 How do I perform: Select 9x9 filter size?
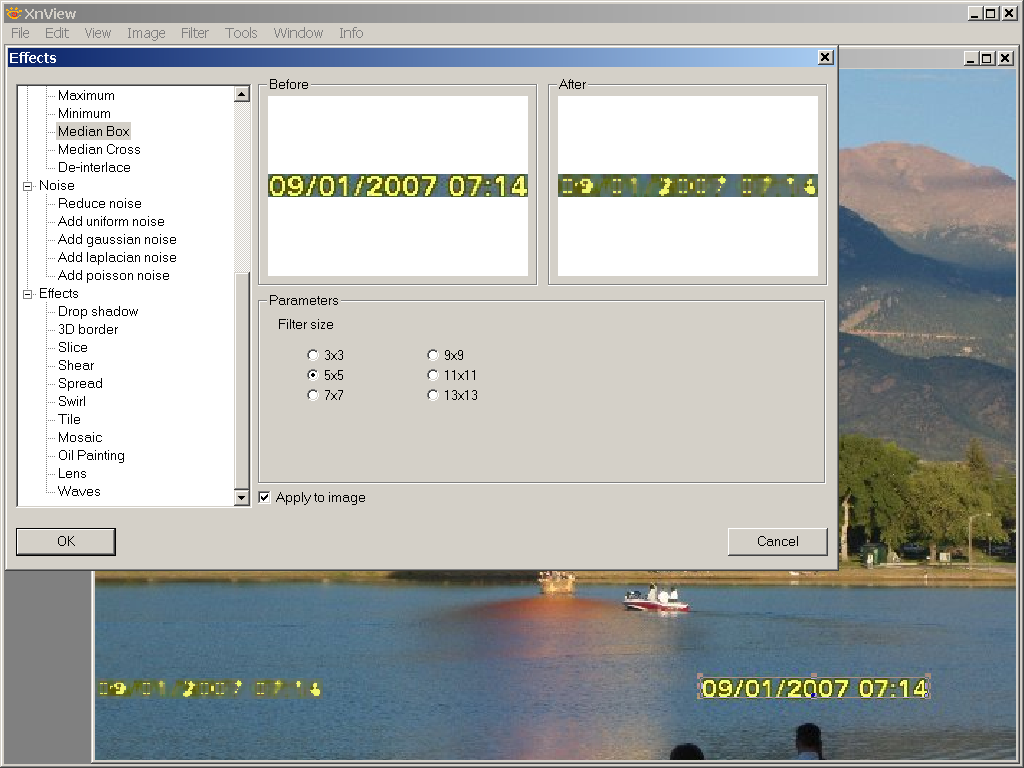point(432,355)
